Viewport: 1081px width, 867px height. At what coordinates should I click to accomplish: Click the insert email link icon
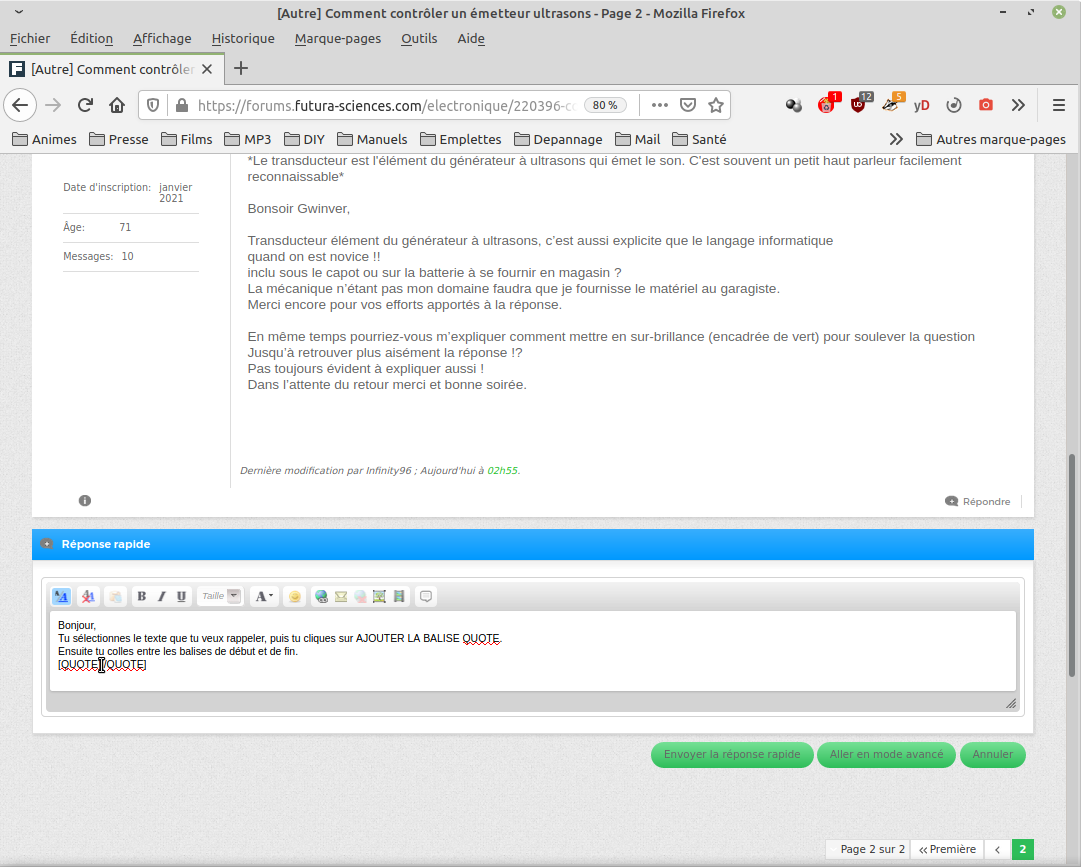click(341, 596)
